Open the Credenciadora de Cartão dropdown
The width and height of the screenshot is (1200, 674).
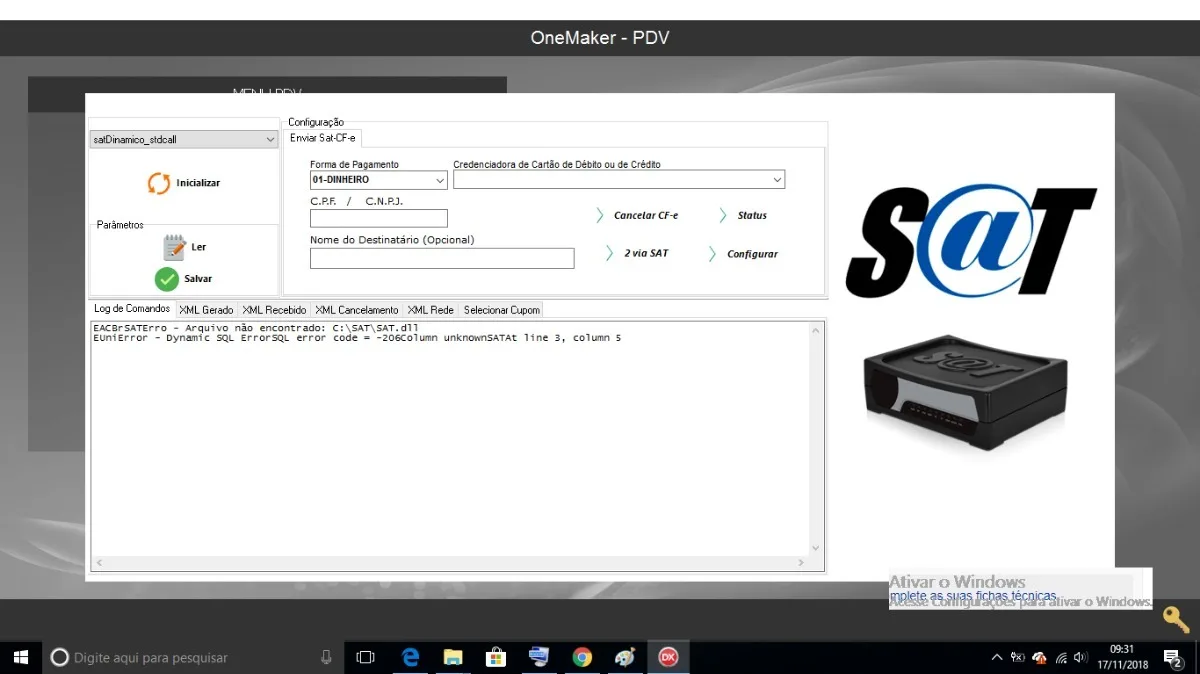(777, 180)
